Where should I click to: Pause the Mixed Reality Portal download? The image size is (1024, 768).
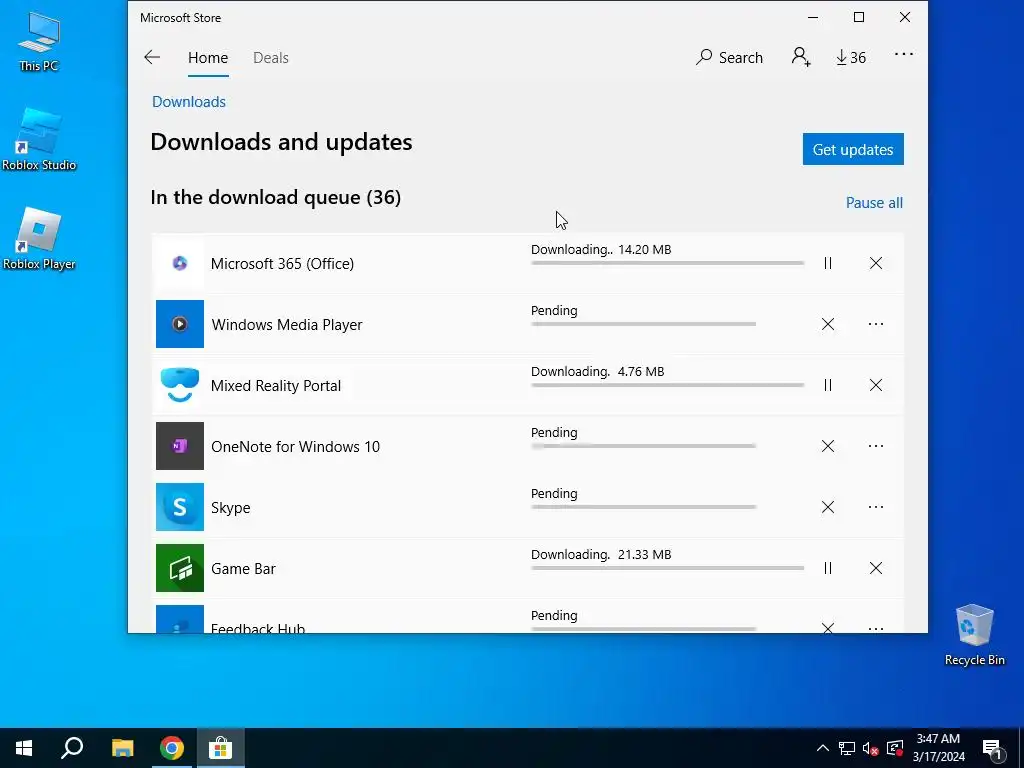coord(827,385)
